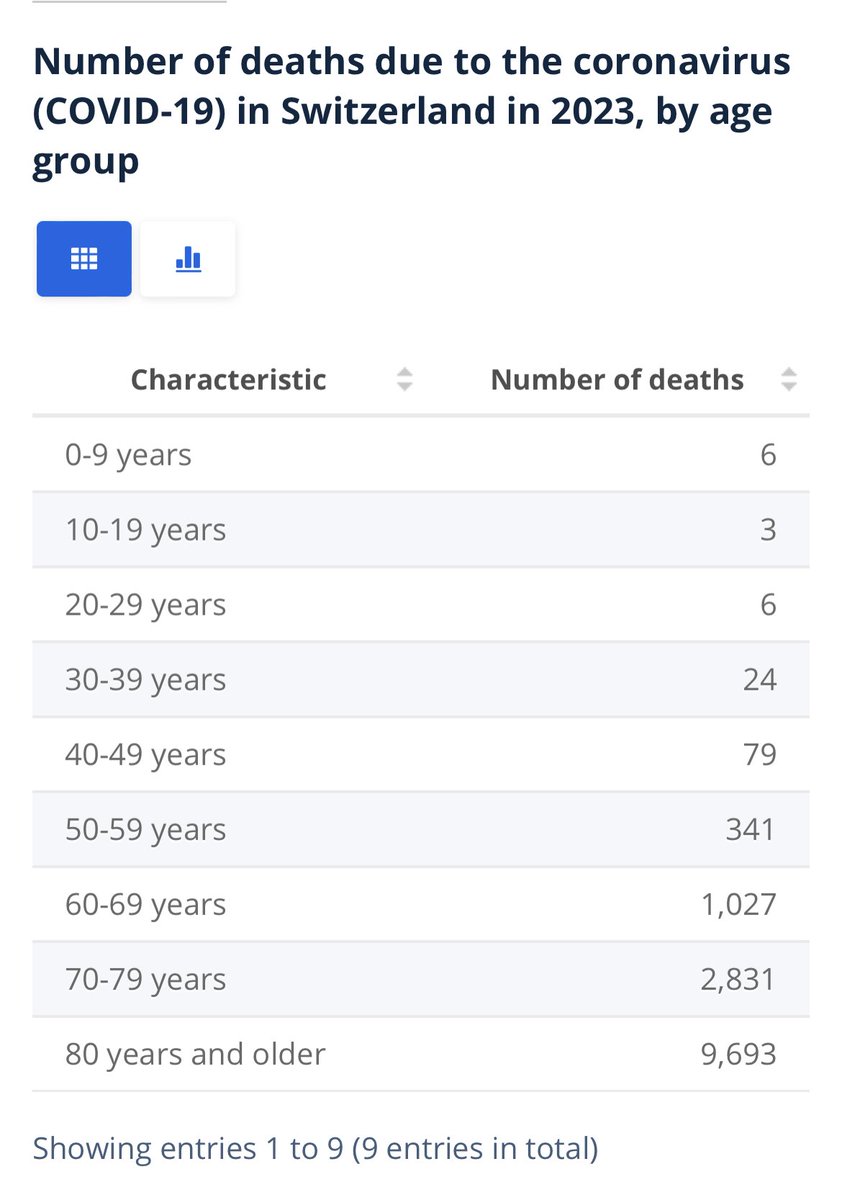
Task: Select the Number of deaths column header
Action: [x=617, y=380]
